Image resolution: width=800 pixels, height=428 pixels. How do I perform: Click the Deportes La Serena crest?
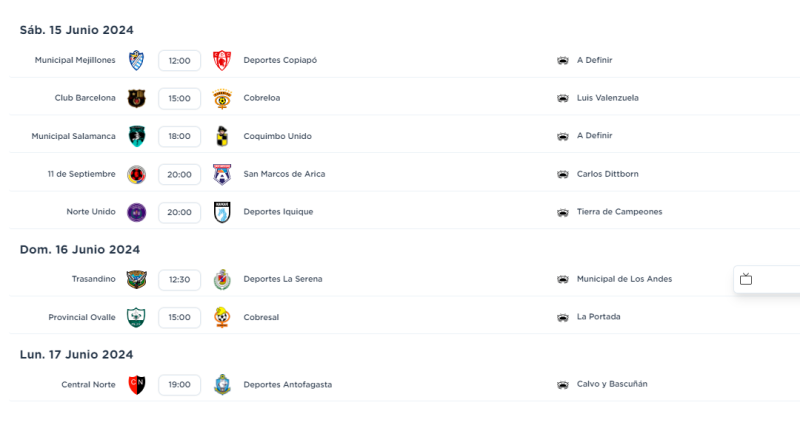tap(222, 279)
